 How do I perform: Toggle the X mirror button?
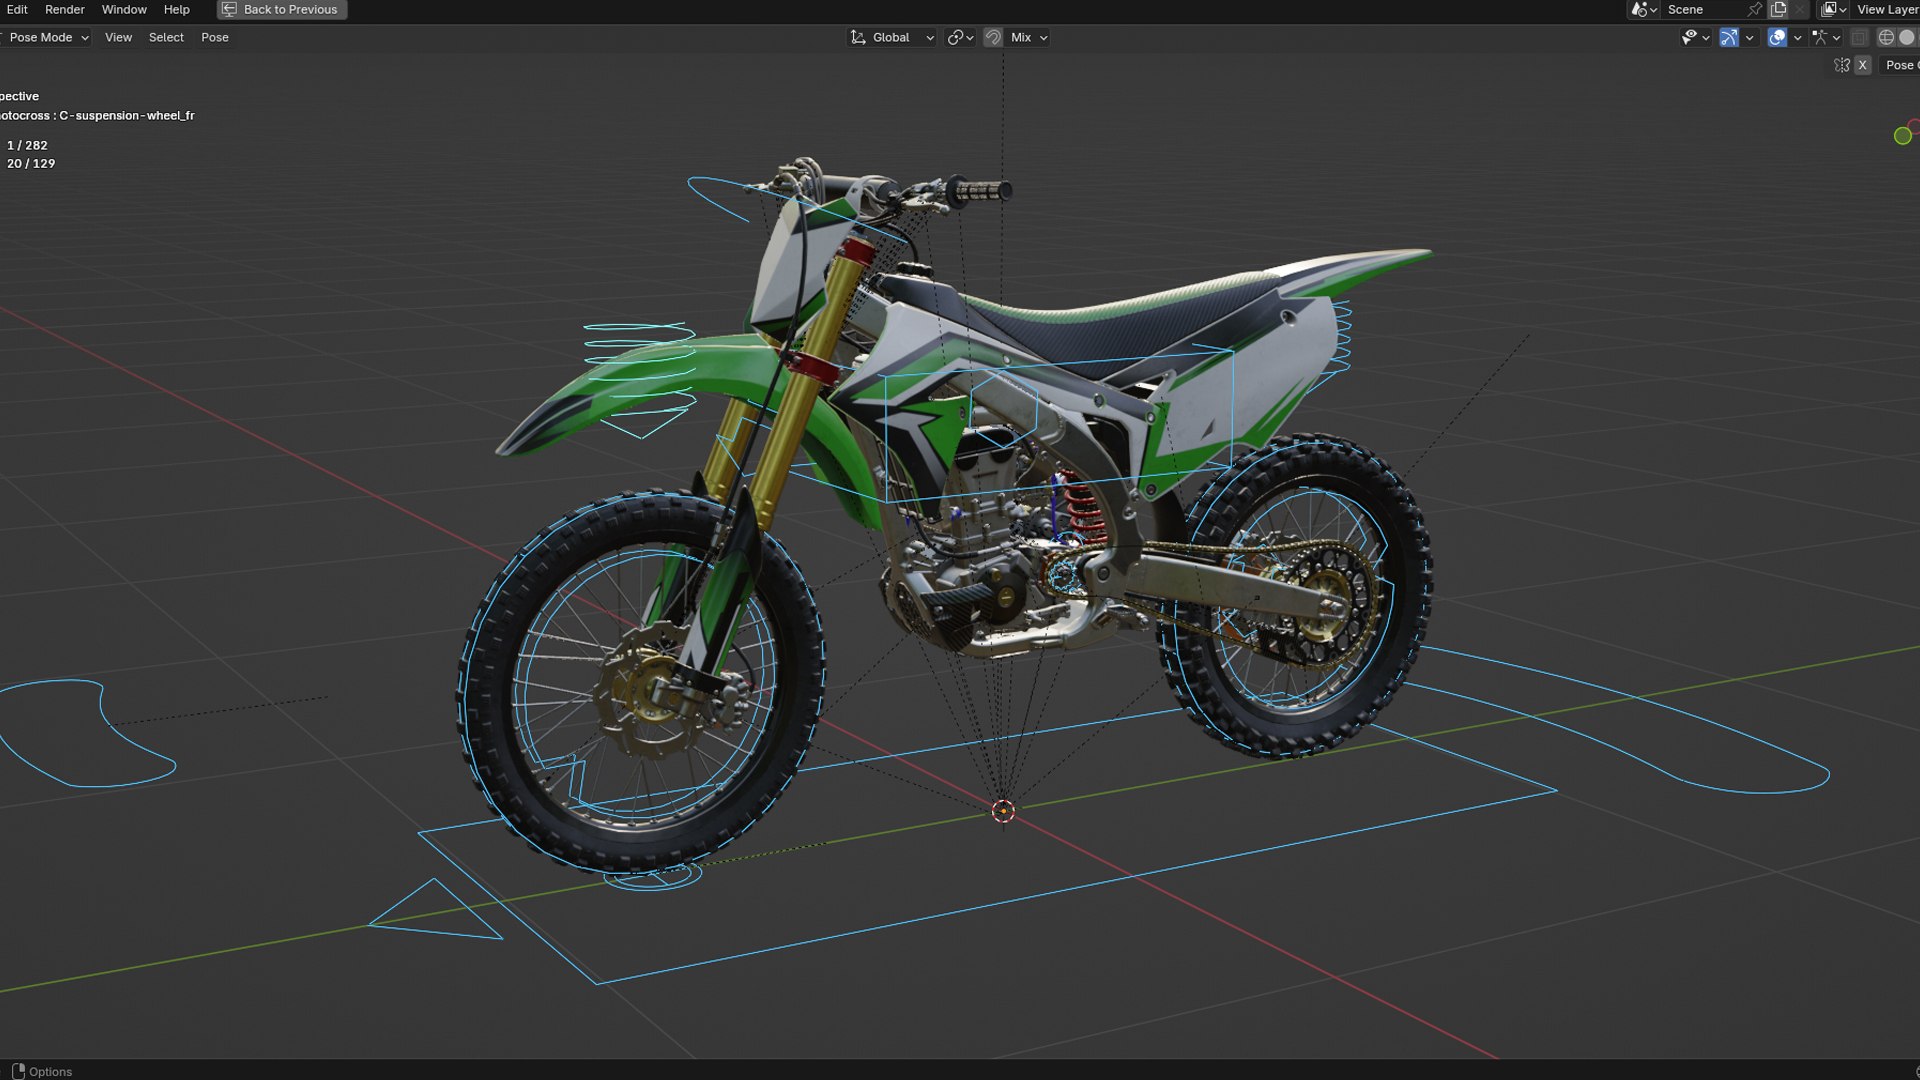point(1862,65)
